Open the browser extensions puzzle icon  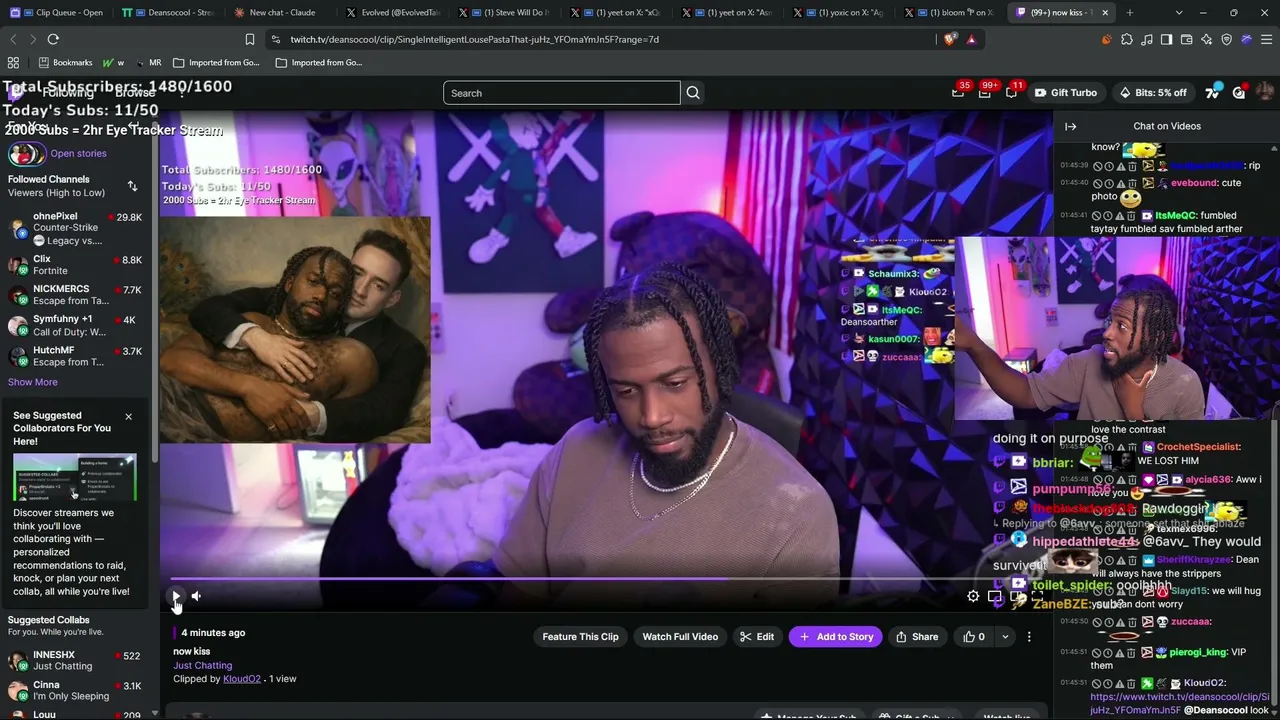(x=1127, y=39)
